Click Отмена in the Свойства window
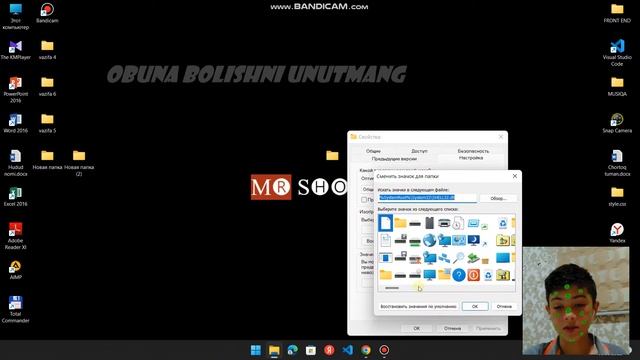Image resolution: width=640 pixels, height=360 pixels. pyautogui.click(x=452, y=328)
